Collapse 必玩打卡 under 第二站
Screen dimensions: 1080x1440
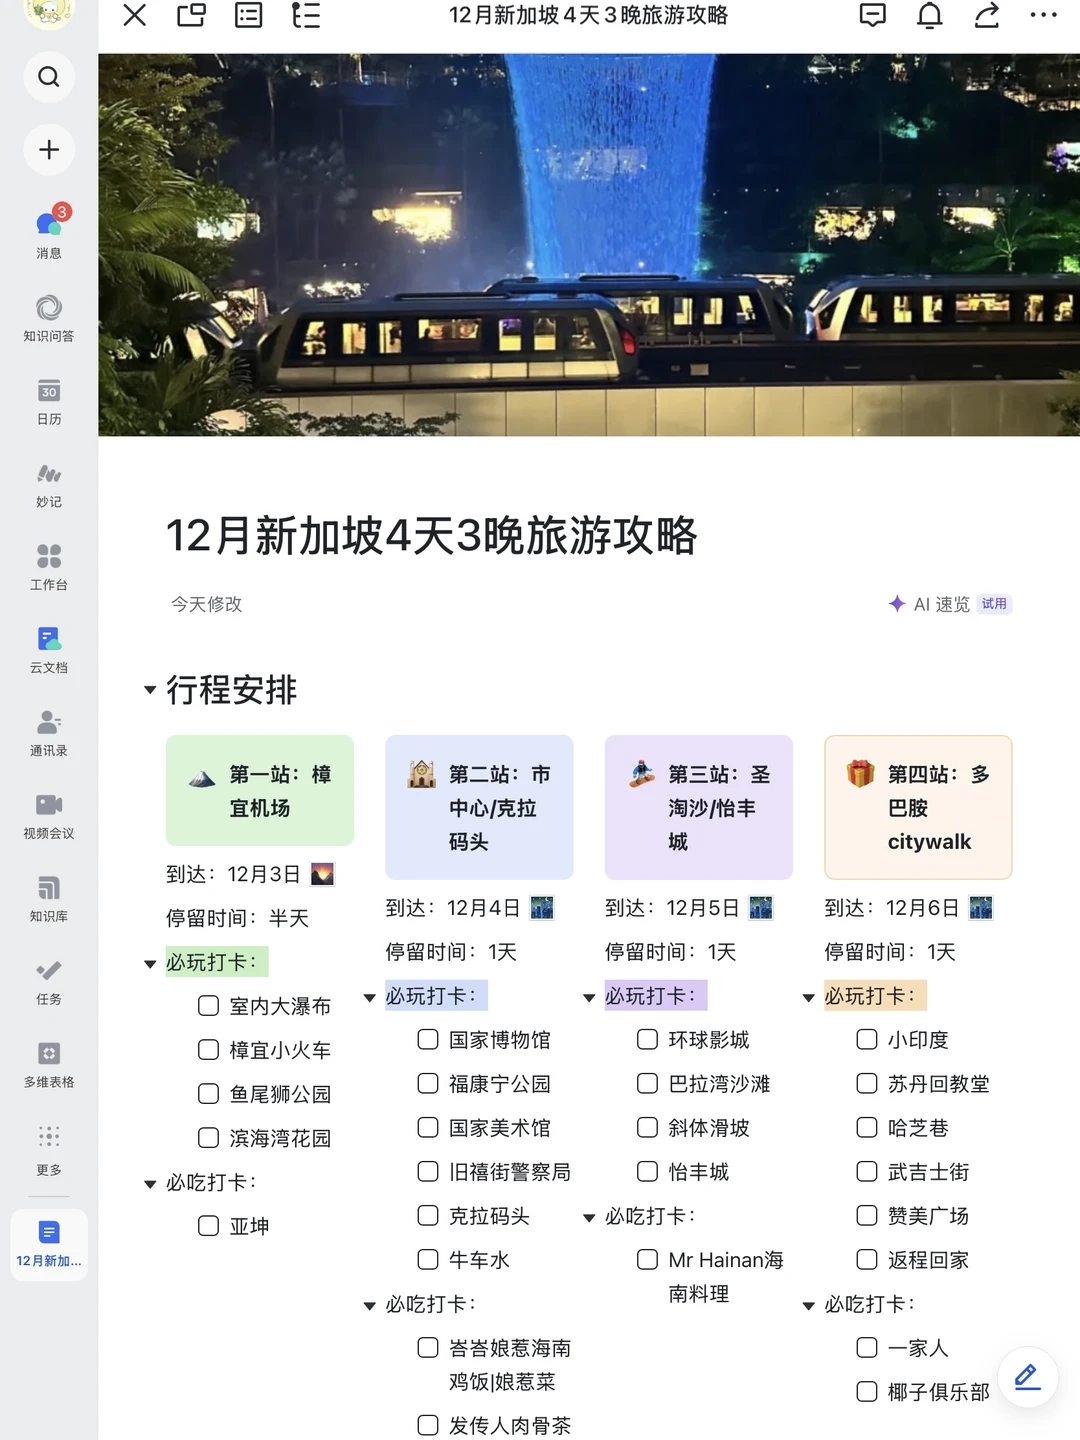(x=368, y=997)
